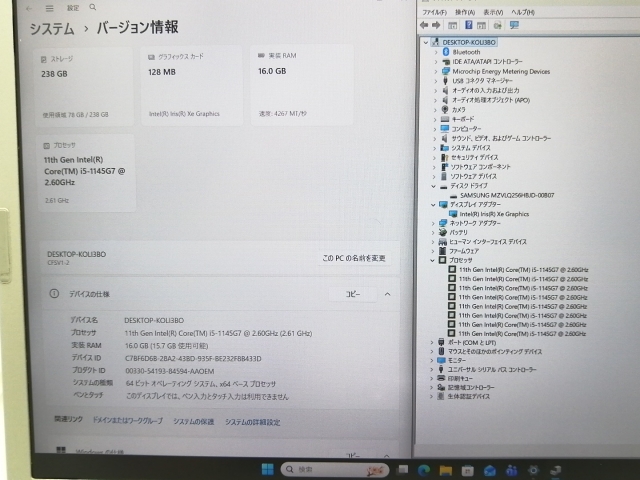
Task: Select ポート (COM と LPT) entry
Action: (x=472, y=342)
